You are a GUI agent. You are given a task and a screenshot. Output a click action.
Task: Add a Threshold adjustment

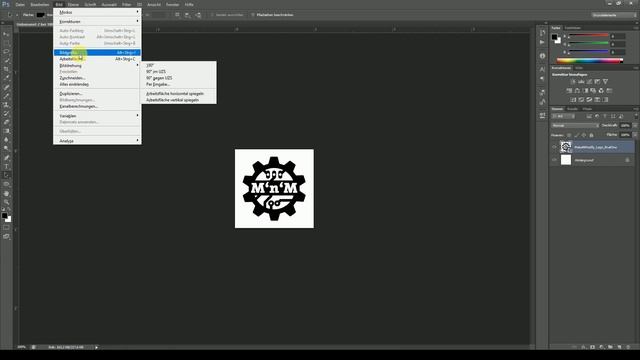point(589,100)
